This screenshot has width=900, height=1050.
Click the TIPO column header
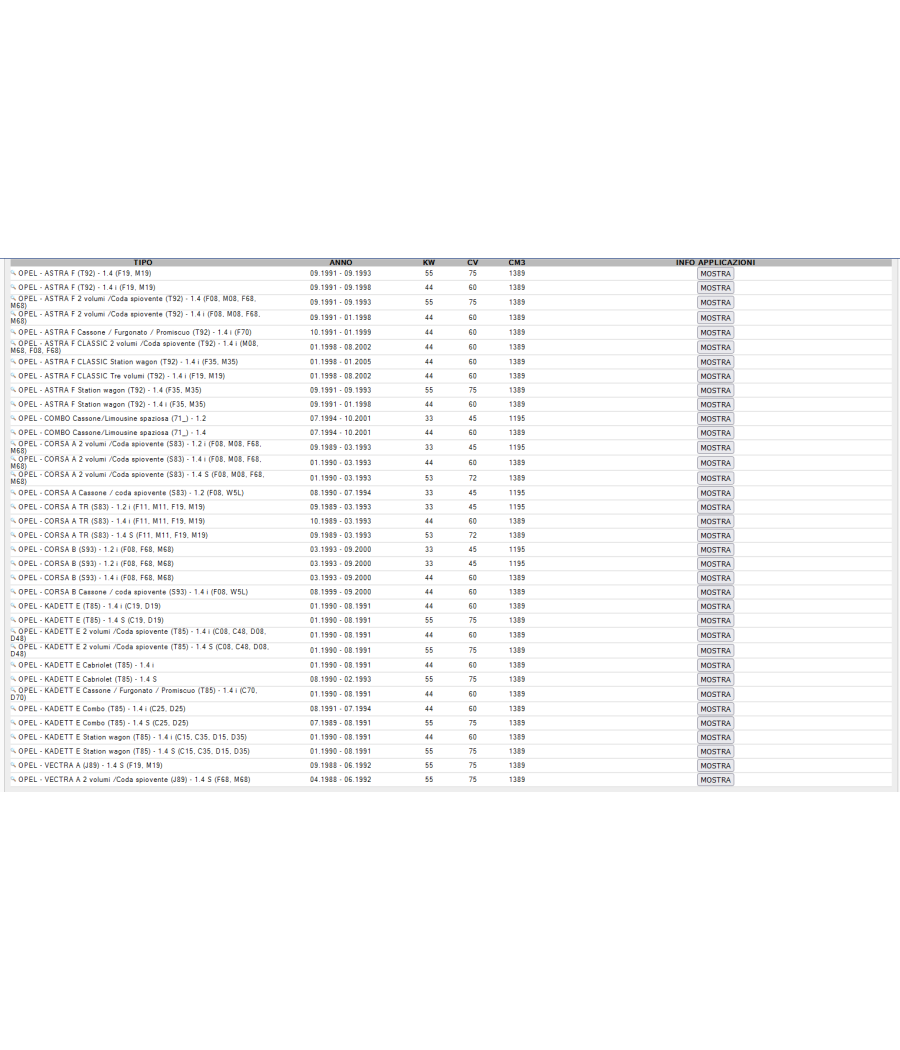(143, 262)
